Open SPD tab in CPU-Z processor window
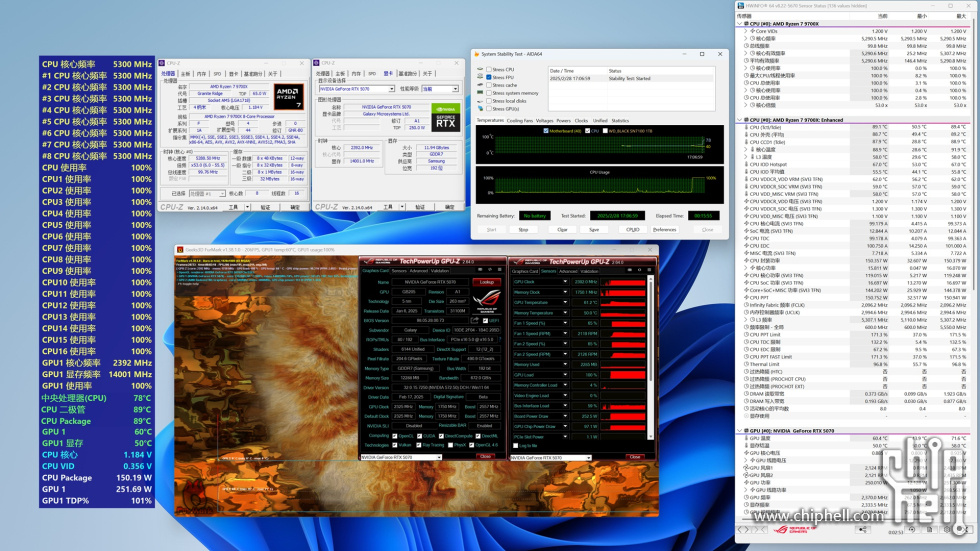 [217, 74]
